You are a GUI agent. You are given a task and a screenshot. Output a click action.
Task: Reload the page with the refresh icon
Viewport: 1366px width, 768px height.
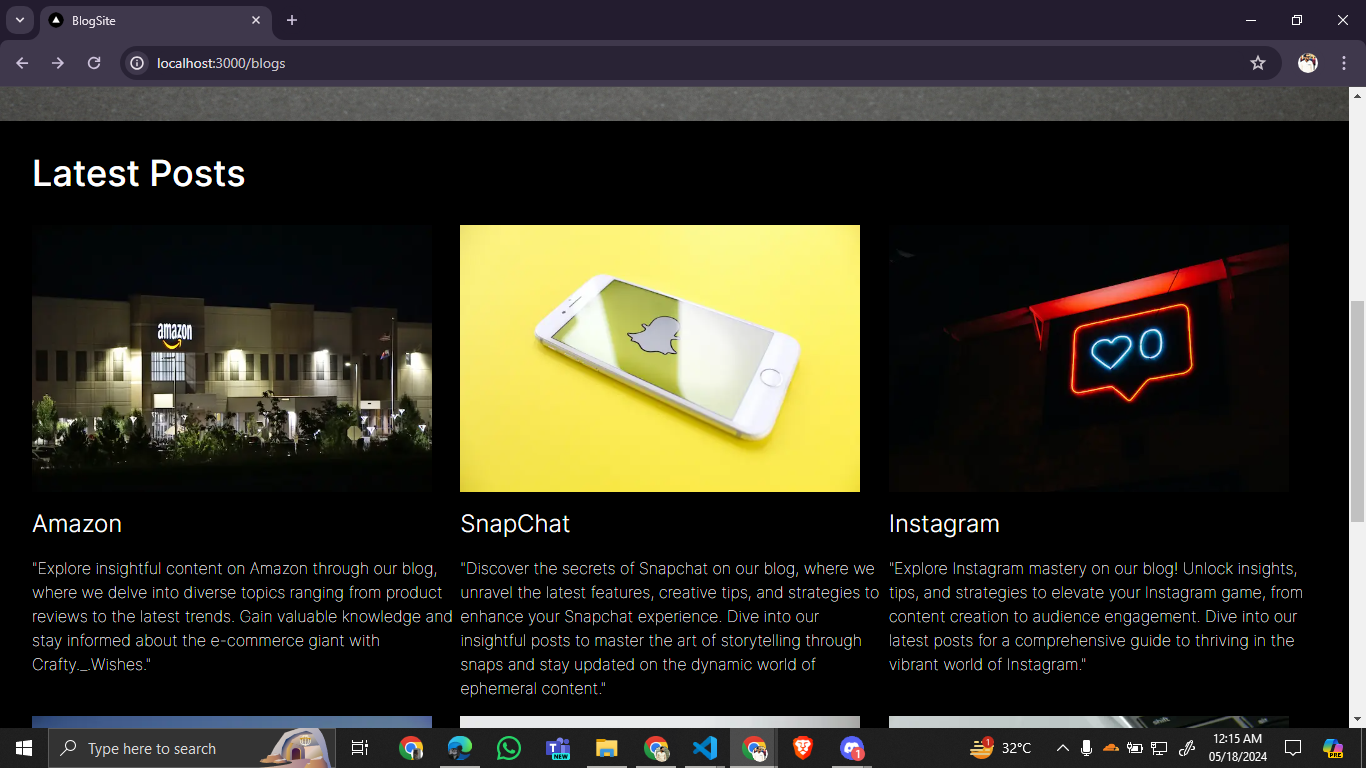click(94, 63)
